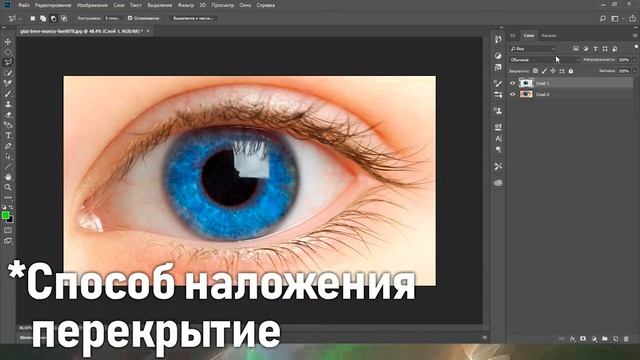Choose Add to selection mode
This screenshot has height=360, width=640.
tap(43, 18)
